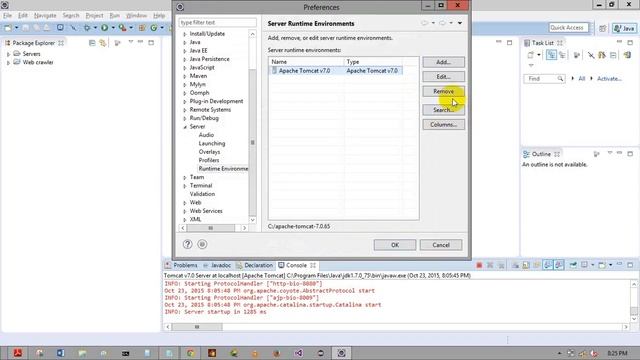Toggle Scheduled view in Task List
This screenshot has height=360, width=640.
(x=562, y=55)
